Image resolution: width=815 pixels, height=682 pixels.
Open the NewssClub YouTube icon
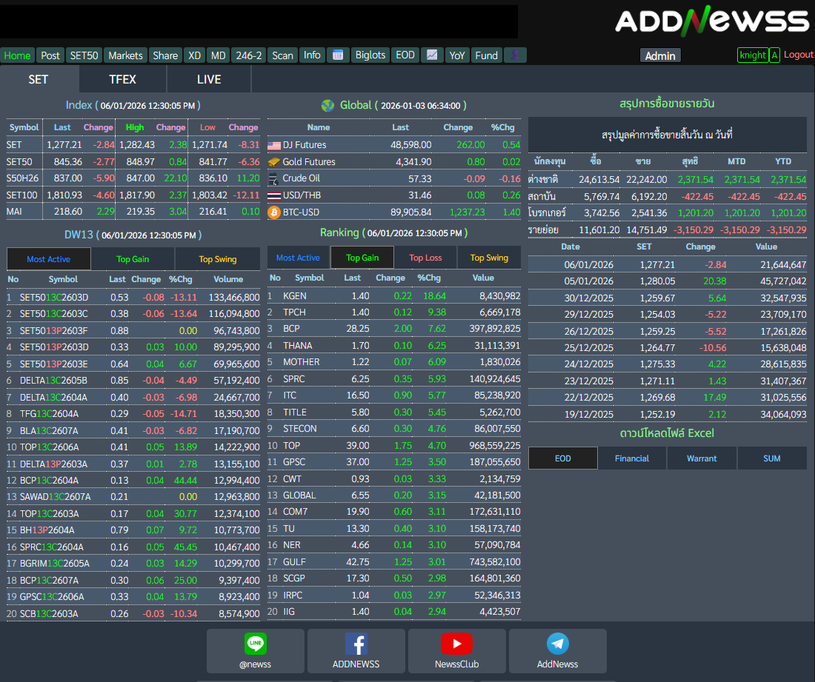(x=456, y=645)
